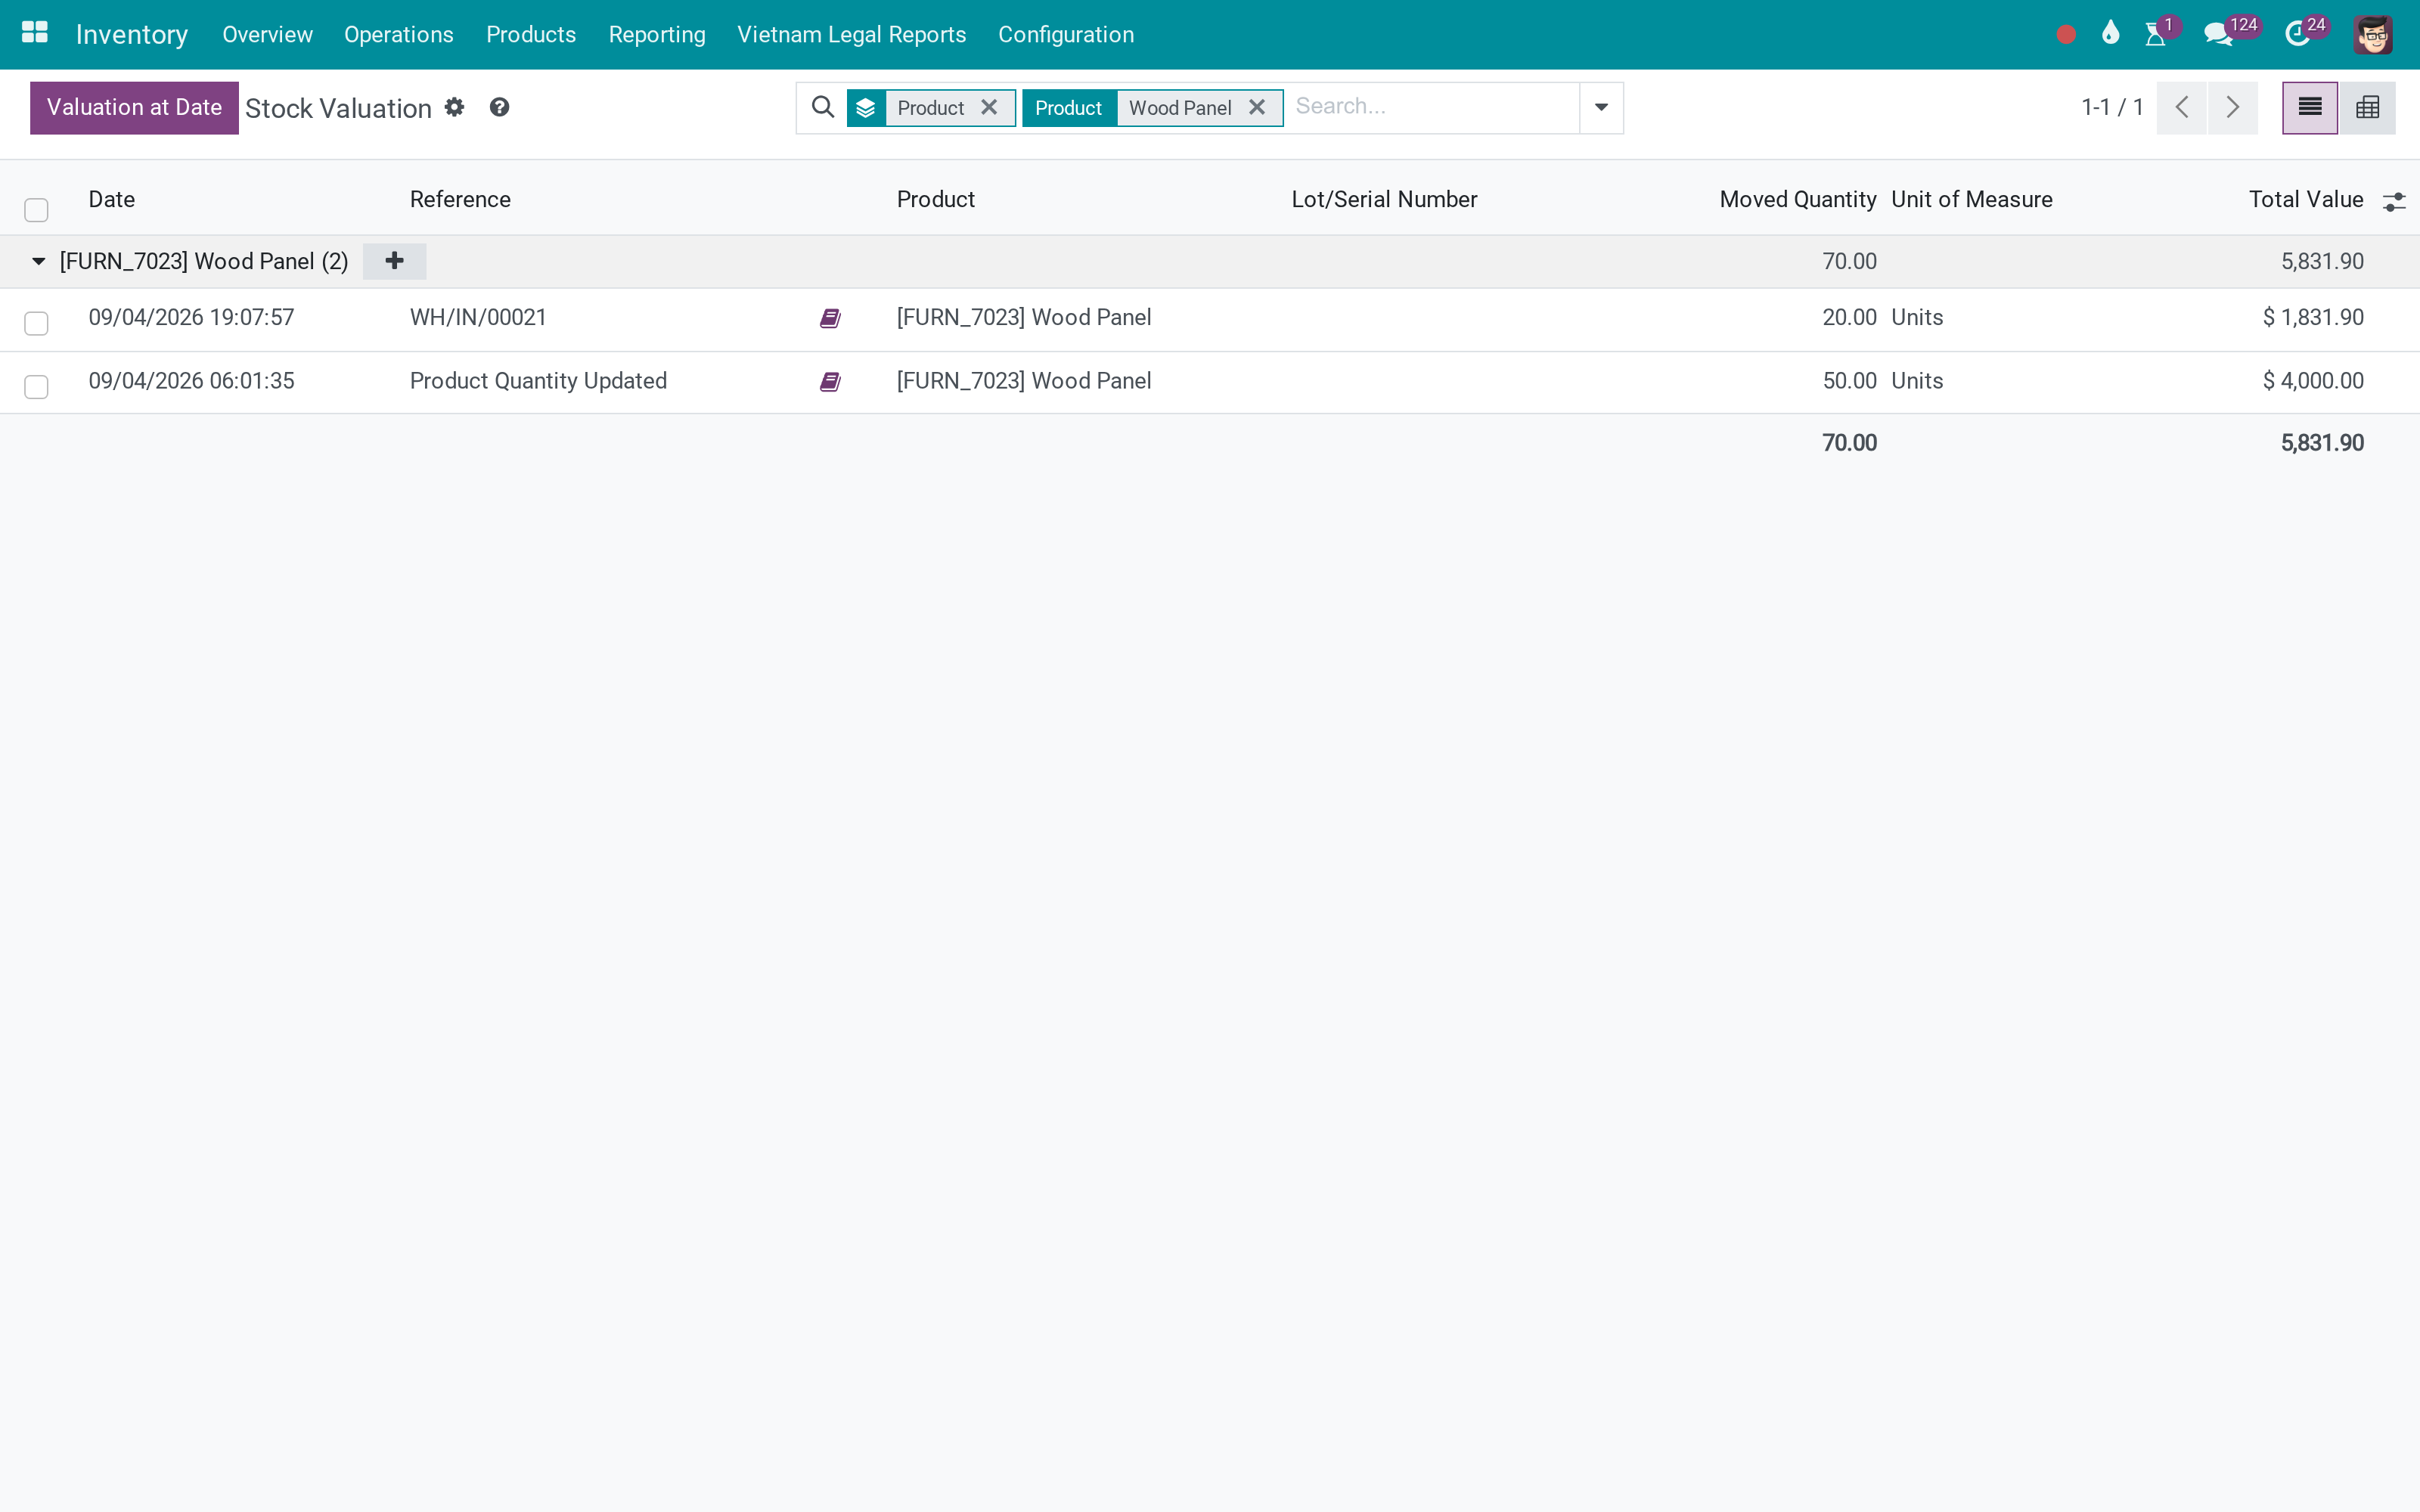The image size is (2420, 1512).
Task: Click the 50.00 moved quantity cell
Action: pyautogui.click(x=1849, y=381)
